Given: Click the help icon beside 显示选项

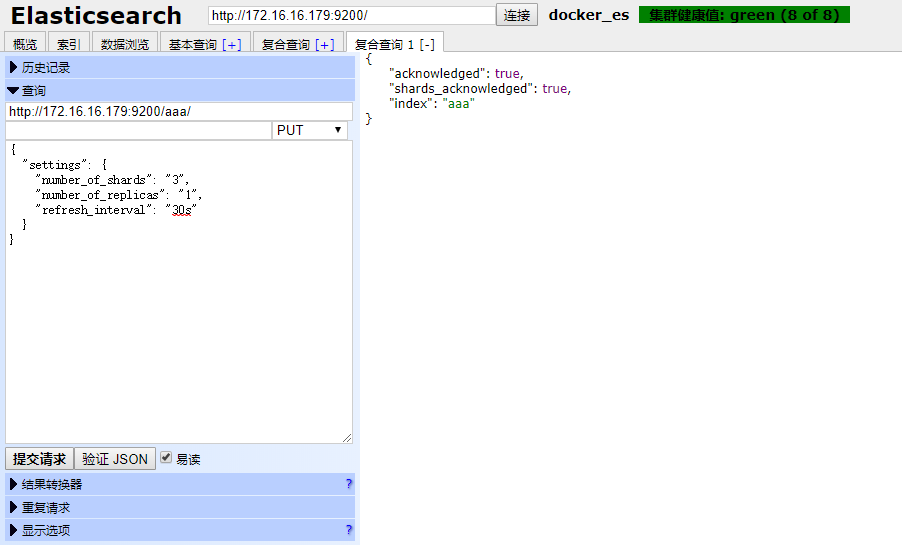Looking at the screenshot, I should coord(348,530).
